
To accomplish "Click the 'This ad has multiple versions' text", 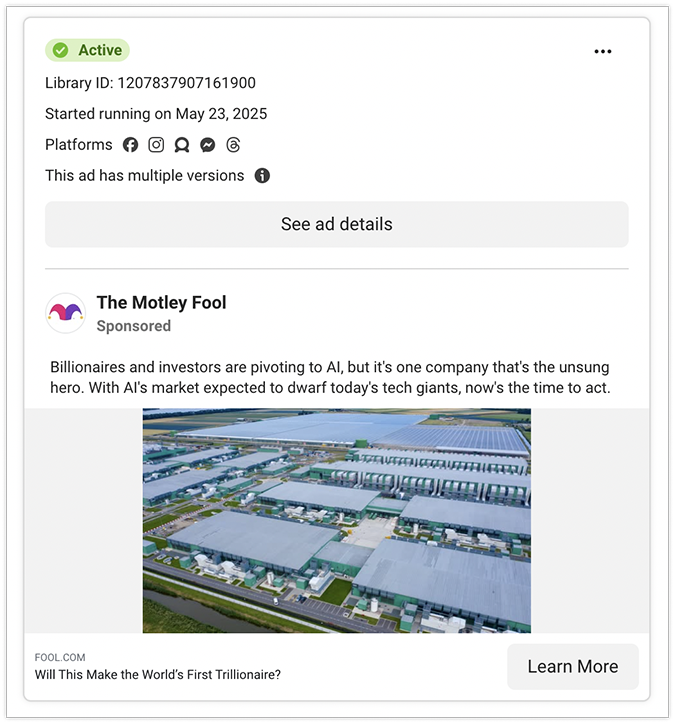I will tap(144, 176).
